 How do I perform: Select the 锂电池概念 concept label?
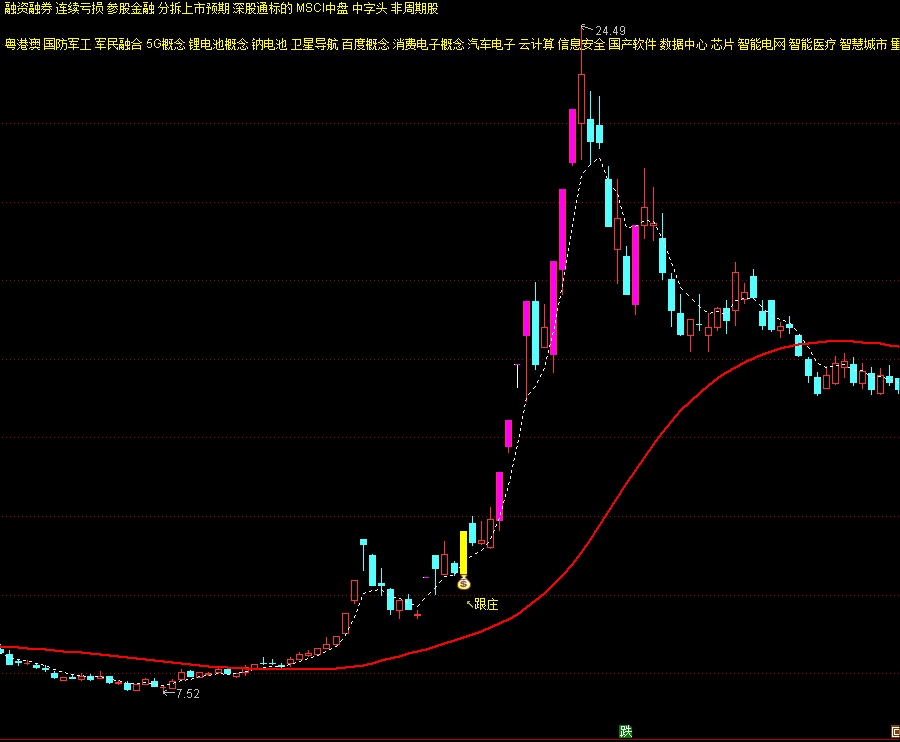[x=219, y=44]
